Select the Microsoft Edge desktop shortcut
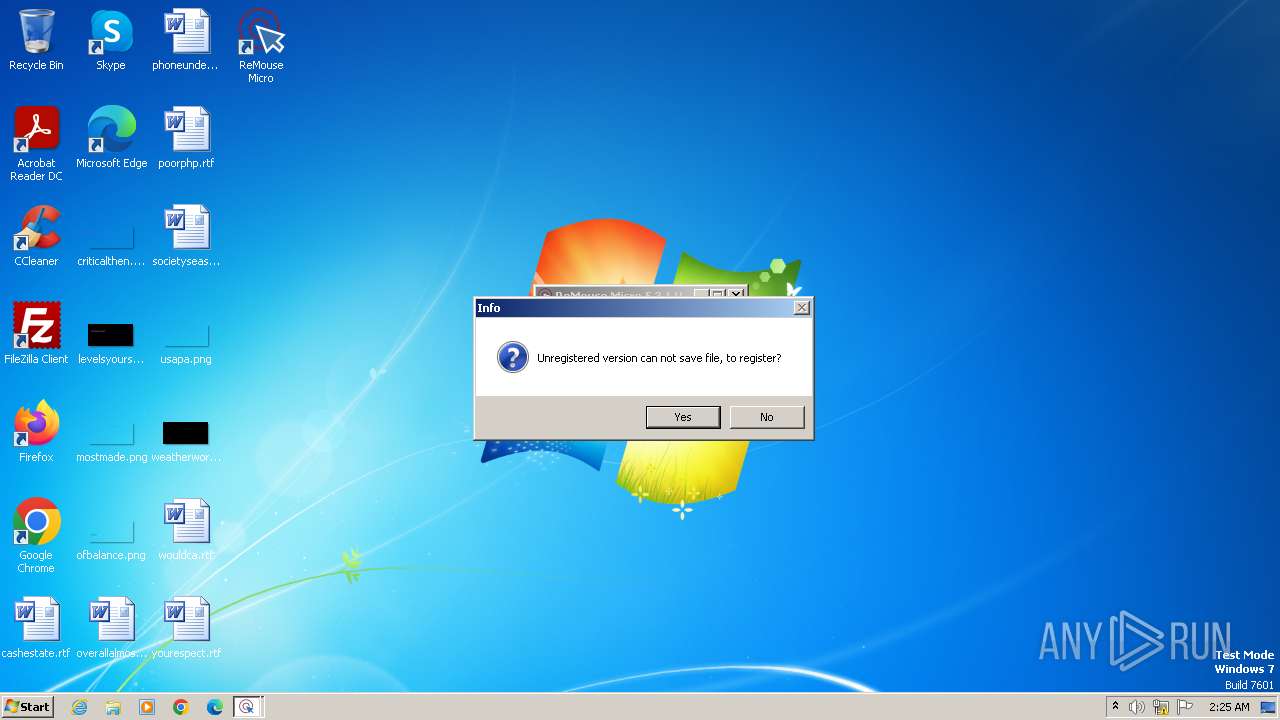1280x720 pixels. (111, 138)
